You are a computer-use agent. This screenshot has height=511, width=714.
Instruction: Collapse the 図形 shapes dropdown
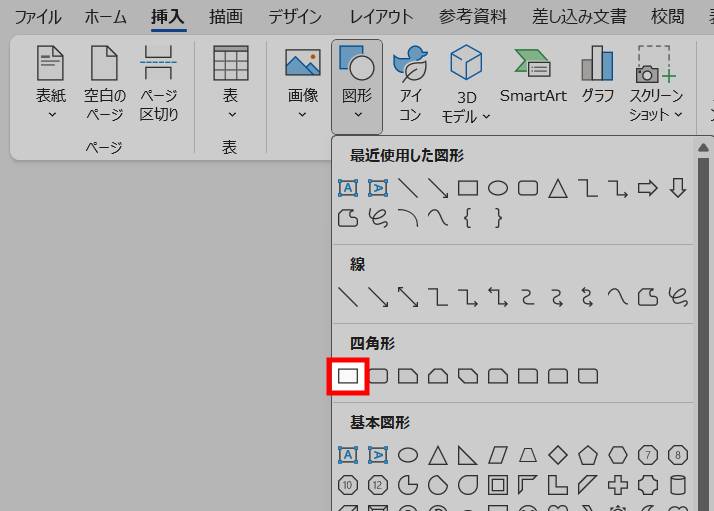coord(357,87)
